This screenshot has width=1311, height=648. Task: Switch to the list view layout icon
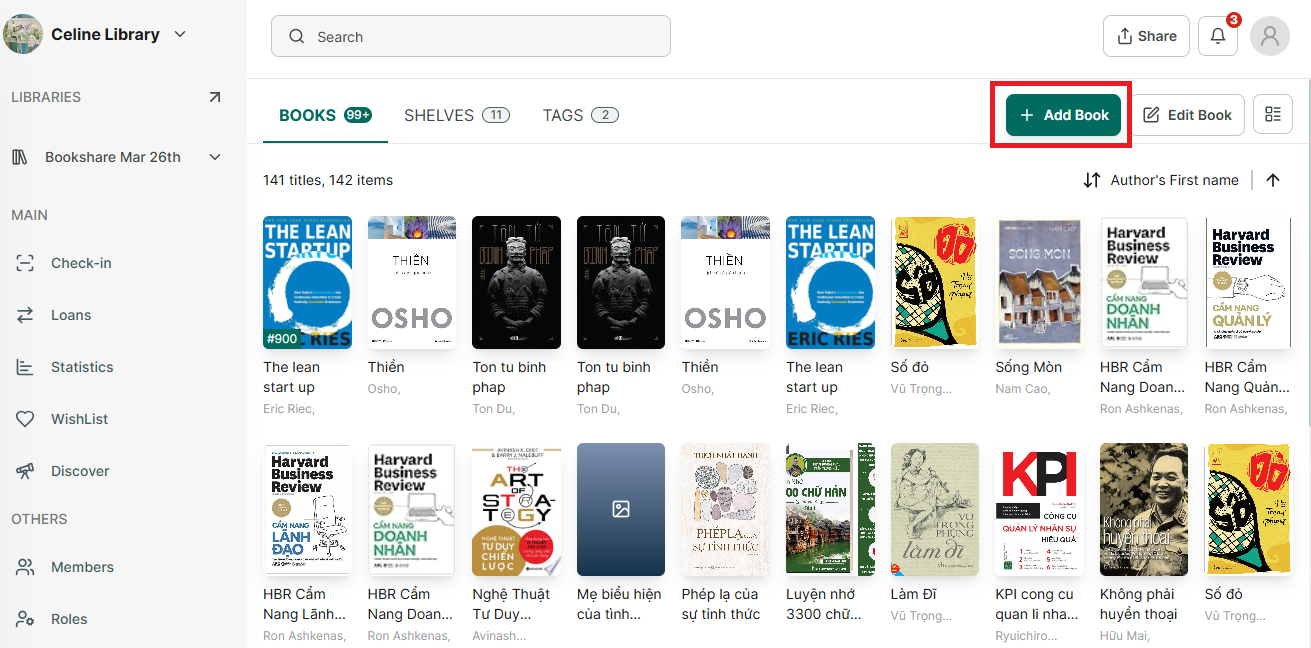[x=1273, y=115]
